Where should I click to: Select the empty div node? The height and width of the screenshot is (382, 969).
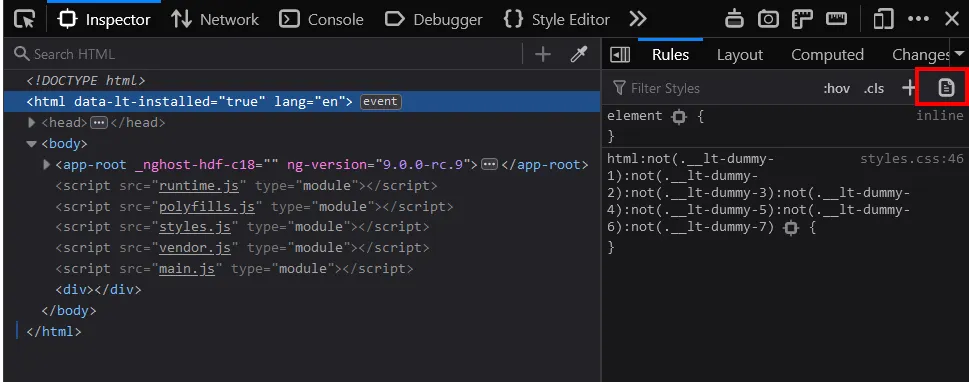tap(99, 289)
